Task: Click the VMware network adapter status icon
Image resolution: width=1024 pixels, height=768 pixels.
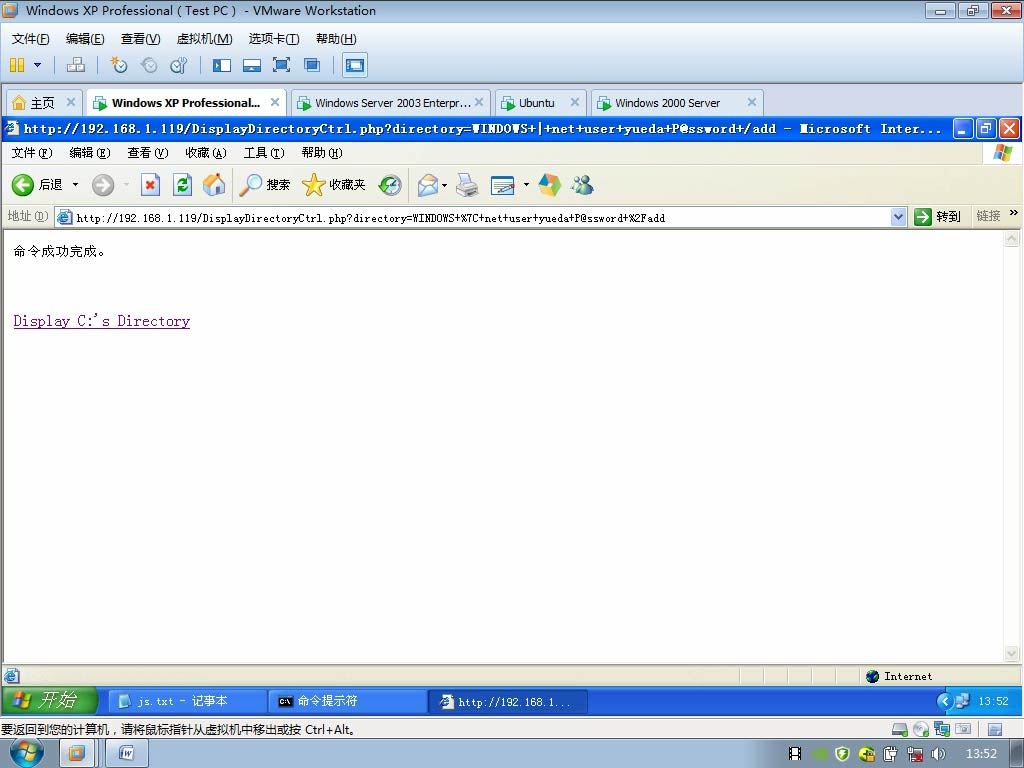Action: pyautogui.click(x=942, y=729)
